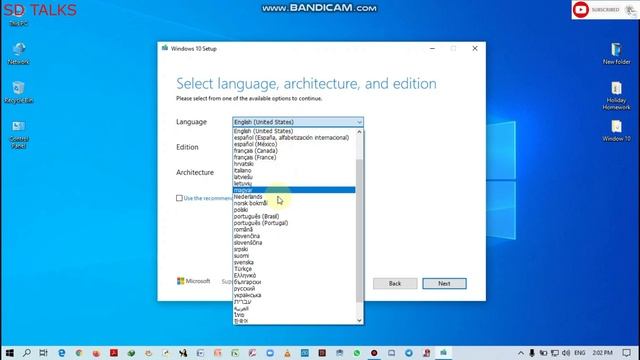Viewport: 640px width, 360px height.
Task: Click the language list scrollbar thumb
Action: (x=359, y=231)
